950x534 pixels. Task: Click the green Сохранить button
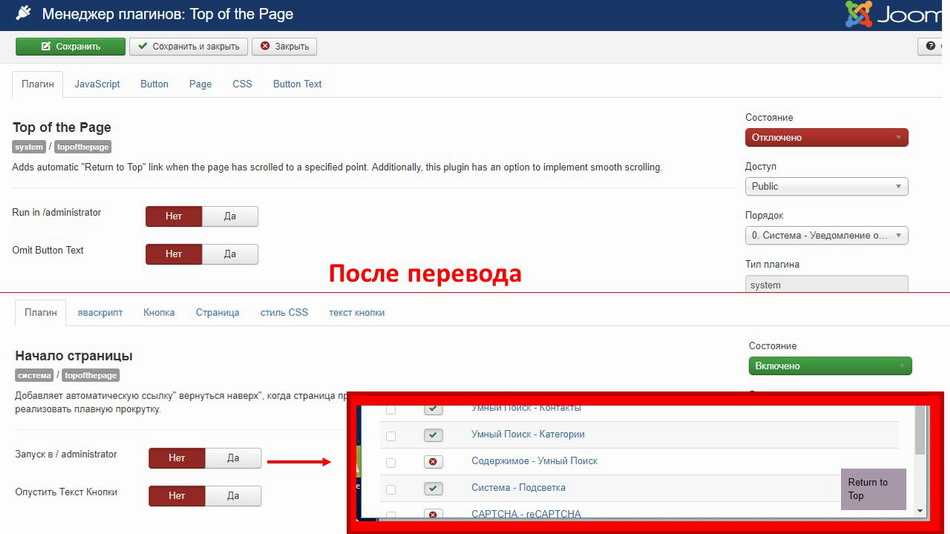click(70, 46)
